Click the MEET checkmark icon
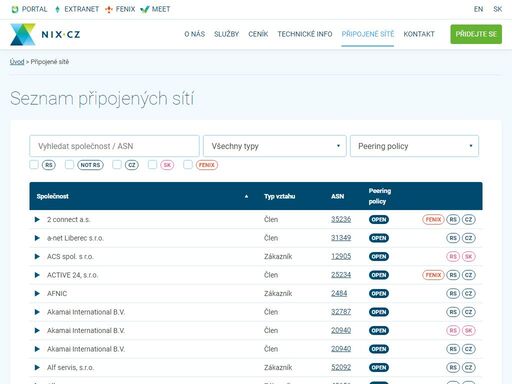The height and width of the screenshot is (384, 512). pyautogui.click(x=145, y=9)
